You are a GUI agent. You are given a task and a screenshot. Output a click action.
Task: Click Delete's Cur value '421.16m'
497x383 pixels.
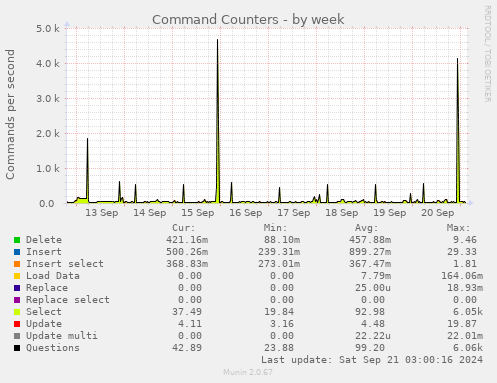click(x=187, y=240)
